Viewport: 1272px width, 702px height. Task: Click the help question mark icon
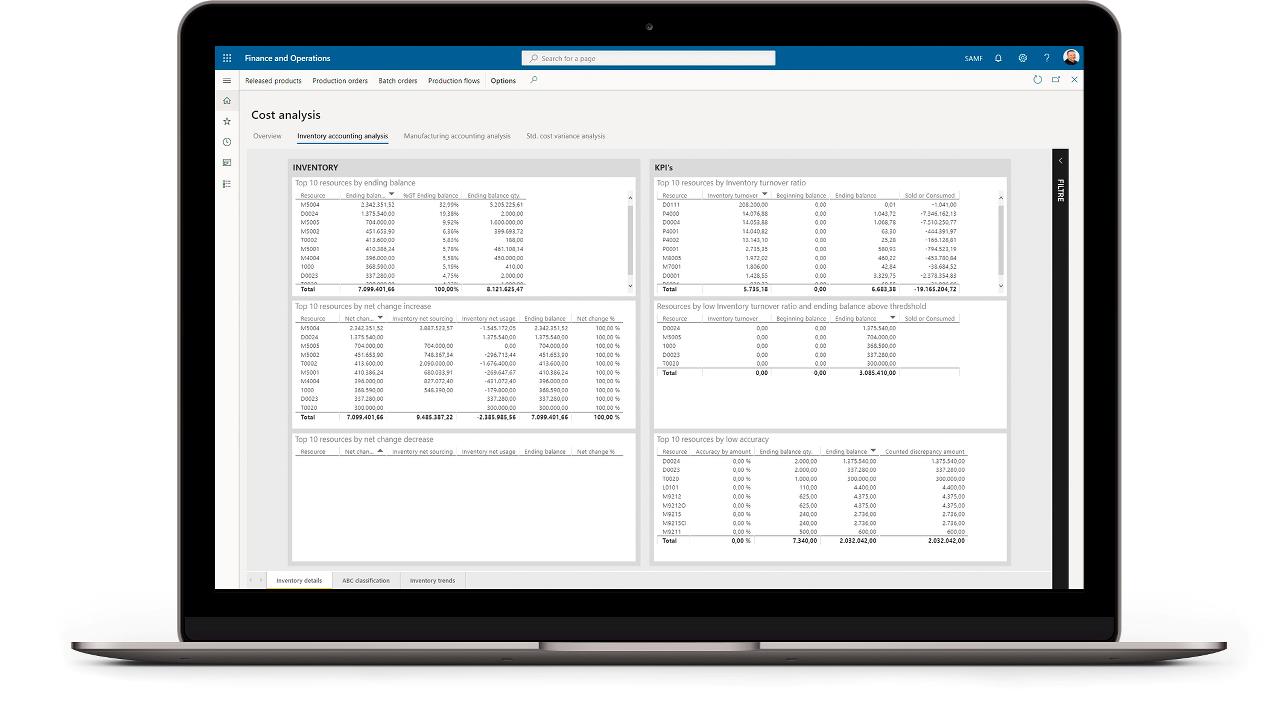click(x=1046, y=58)
